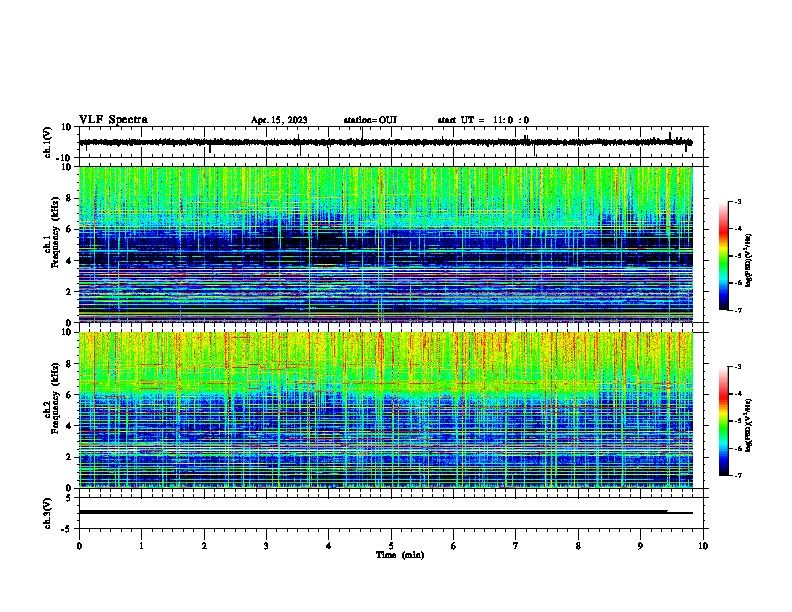This screenshot has width=792, height=612.
Task: Click the "7" minute tick label on time axis
Action: click(x=516, y=546)
